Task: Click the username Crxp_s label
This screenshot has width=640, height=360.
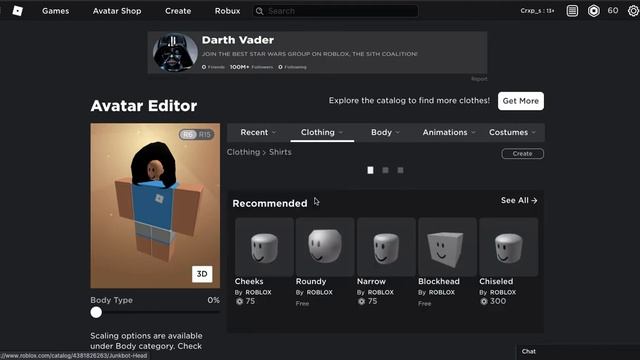Action: [537, 11]
